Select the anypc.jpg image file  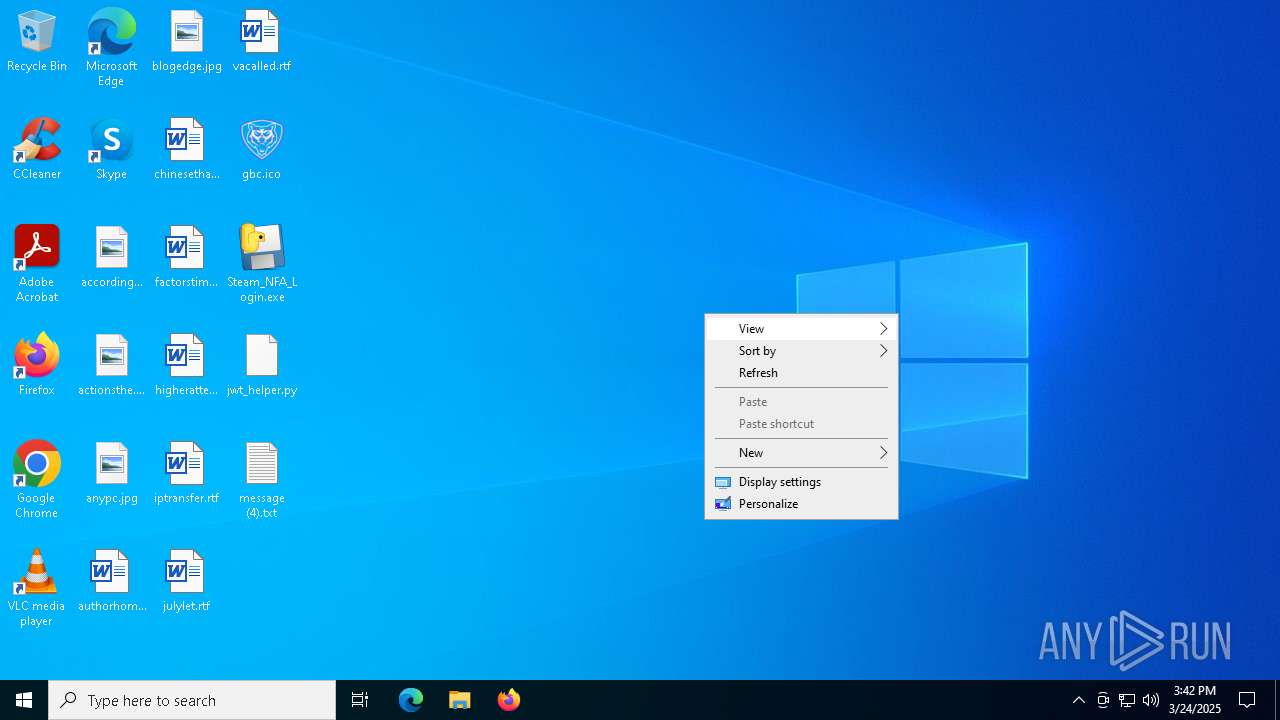[x=111, y=474]
